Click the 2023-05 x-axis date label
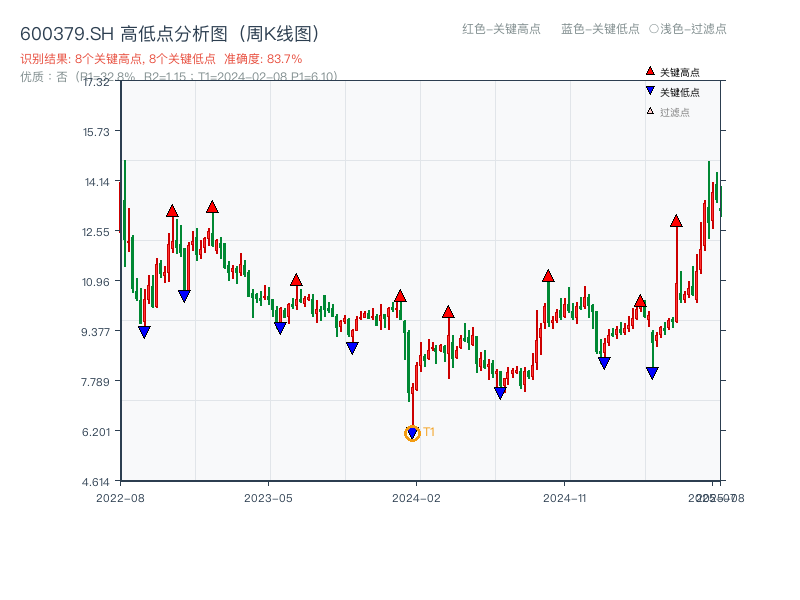The width and height of the screenshot is (800, 600). [268, 497]
